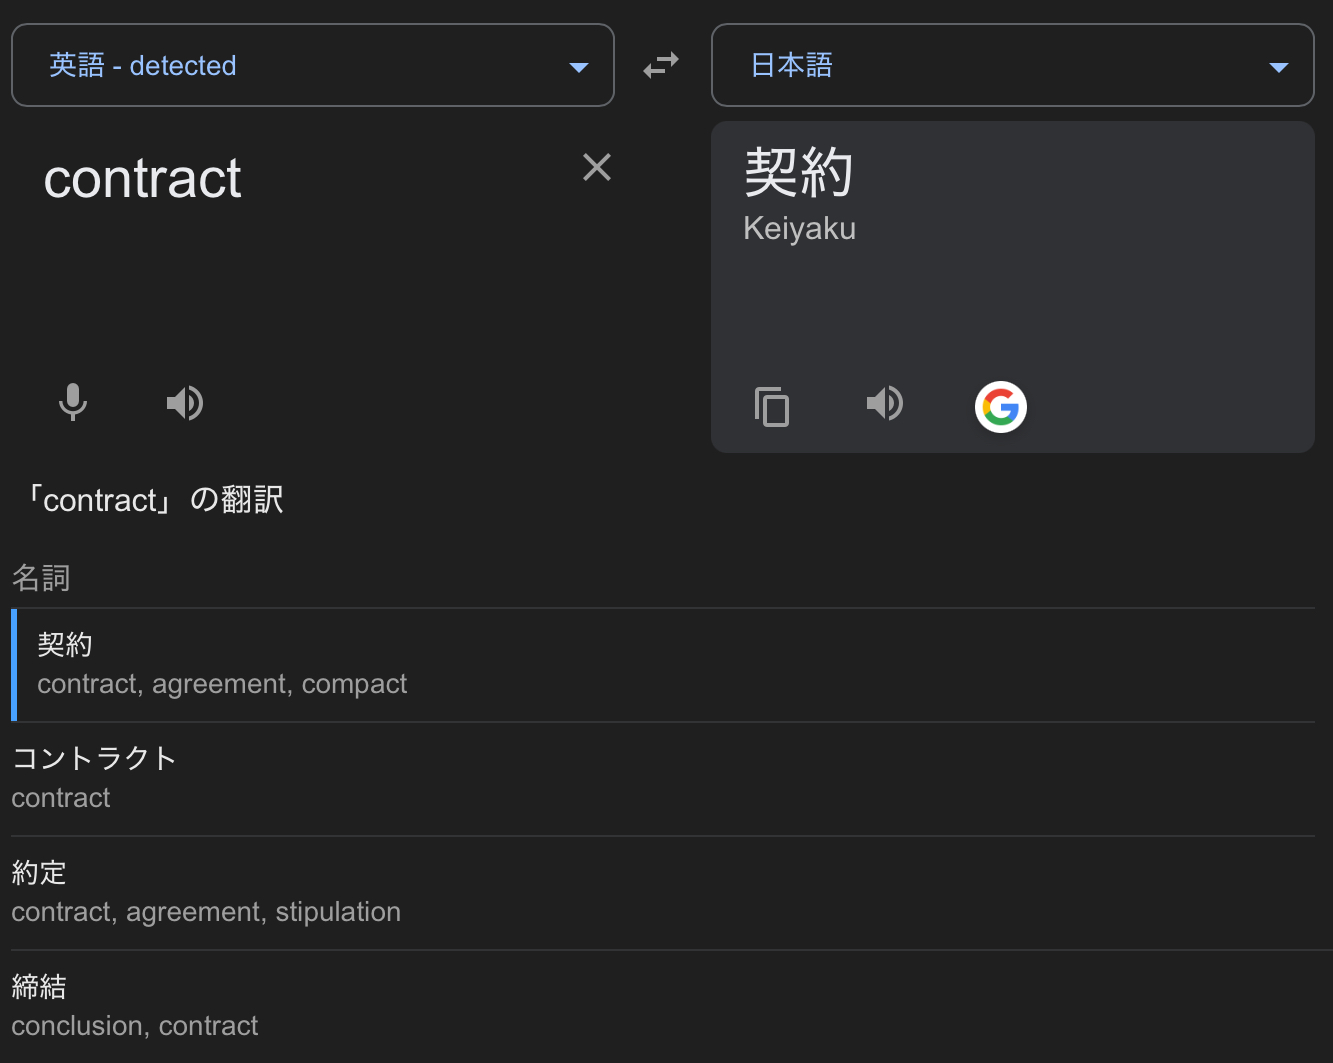Screen dimensions: 1333x1063
Task: Click the translated result 契約 text
Action: coord(798,173)
